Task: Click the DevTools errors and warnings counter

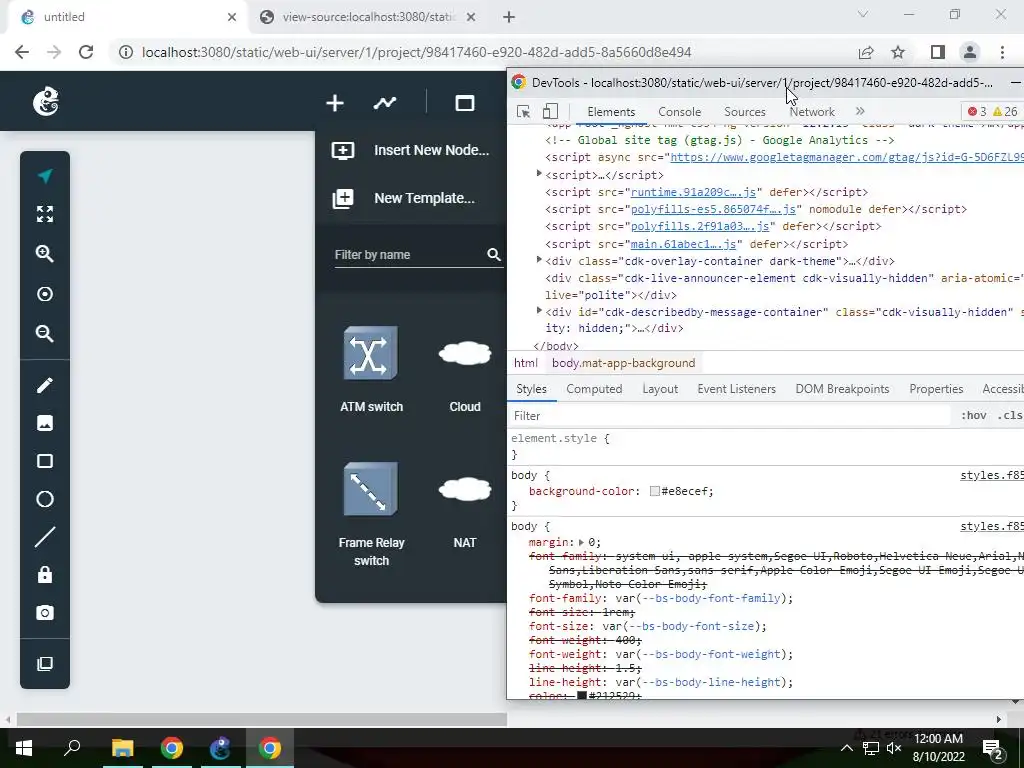Action: [x=993, y=112]
